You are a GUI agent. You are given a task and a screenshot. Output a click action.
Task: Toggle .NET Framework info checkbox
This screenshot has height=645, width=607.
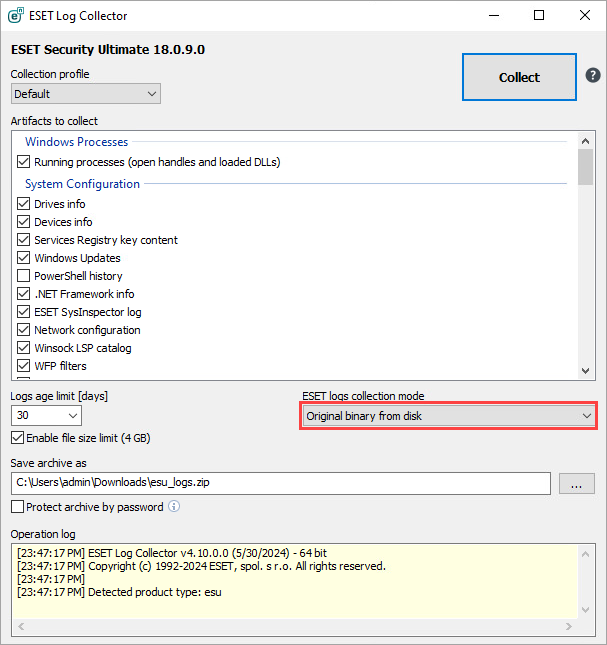[x=23, y=294]
